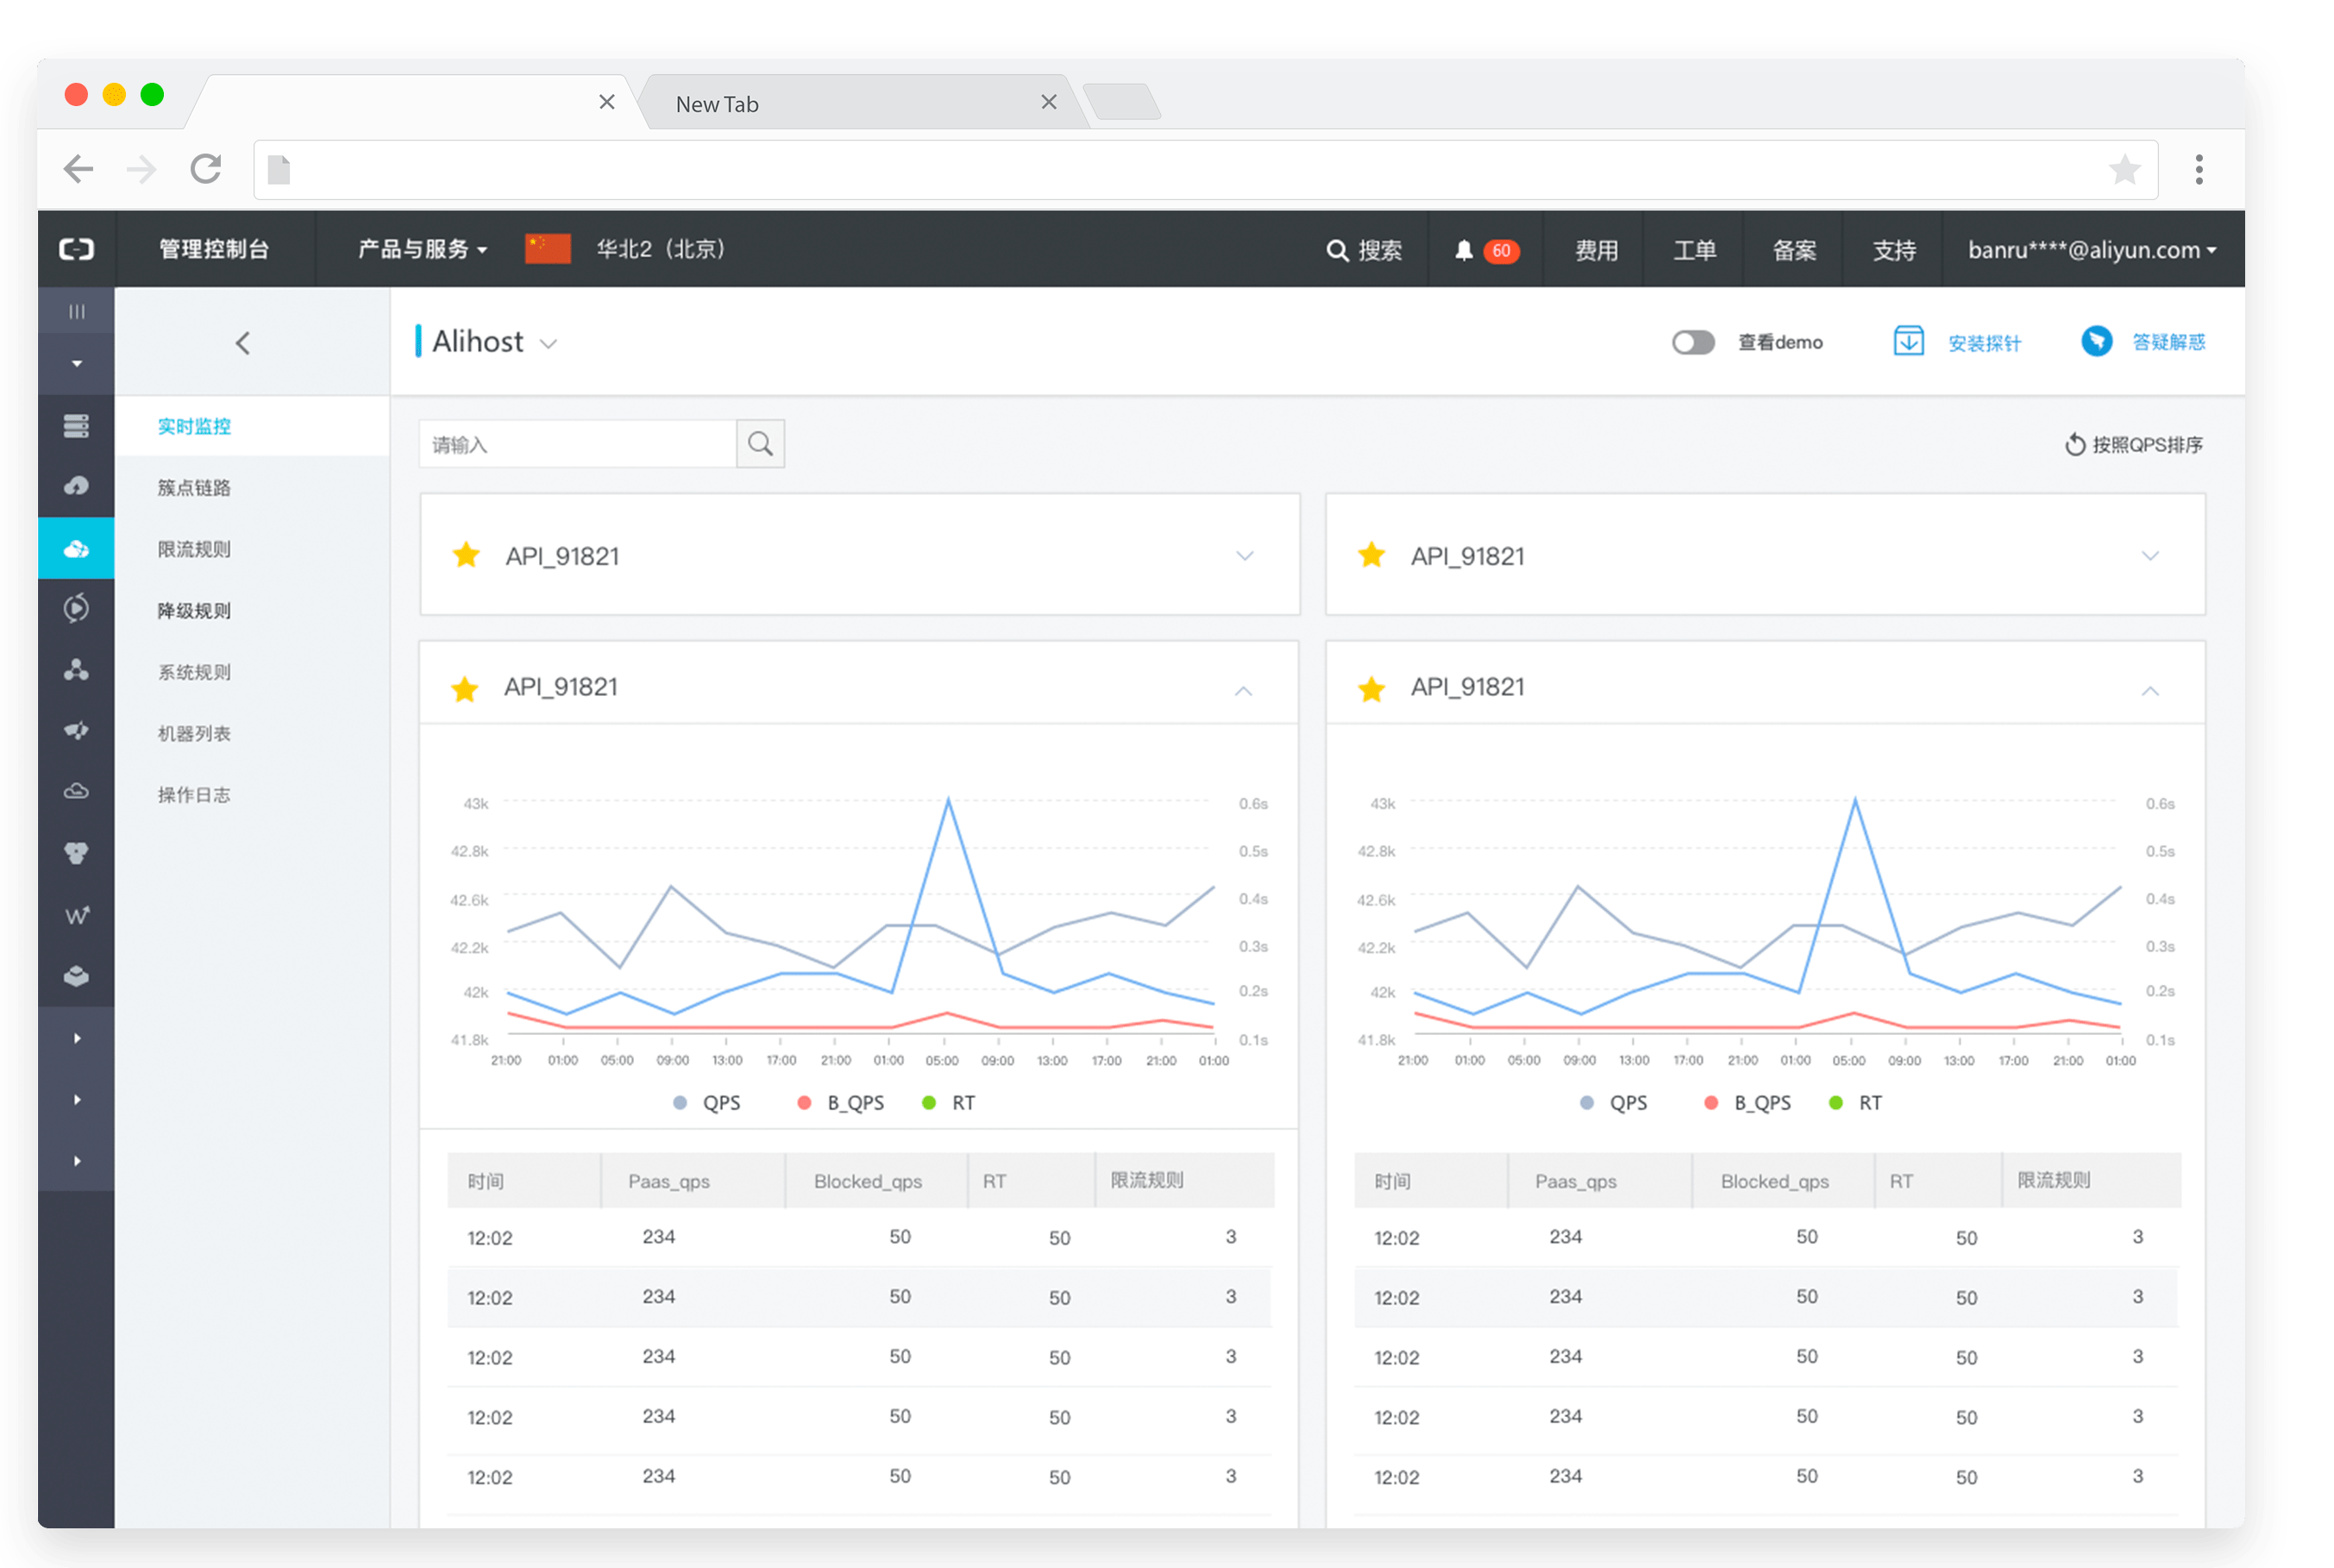Image resolution: width=2334 pixels, height=1568 pixels.
Task: Toggle the 查看demo switch
Action: (1692, 343)
